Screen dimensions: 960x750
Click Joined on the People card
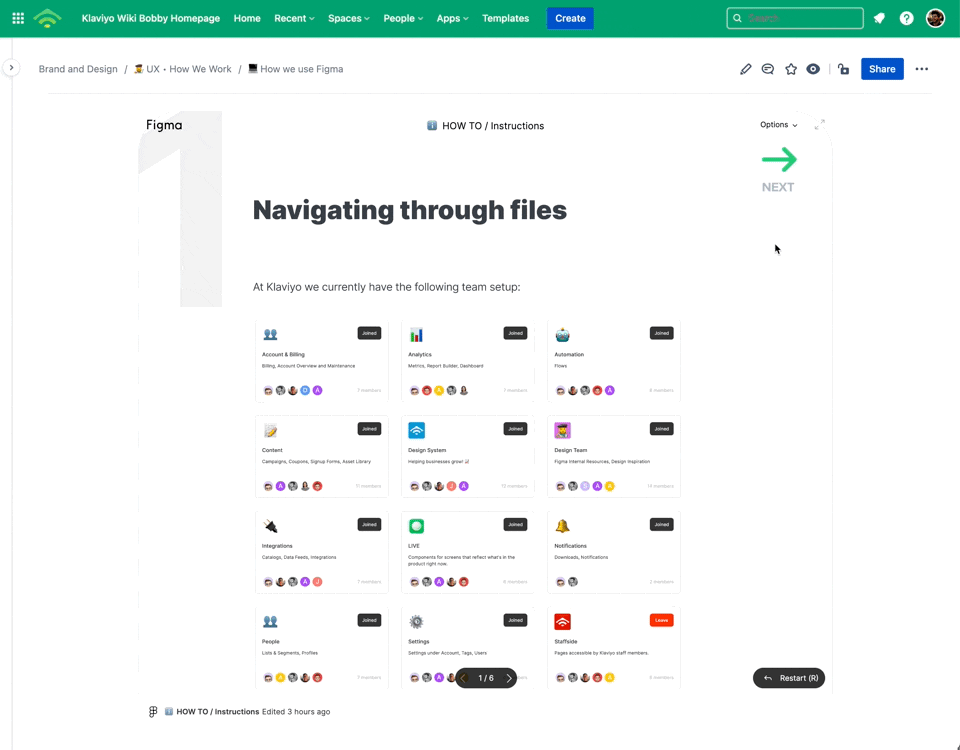coord(369,620)
